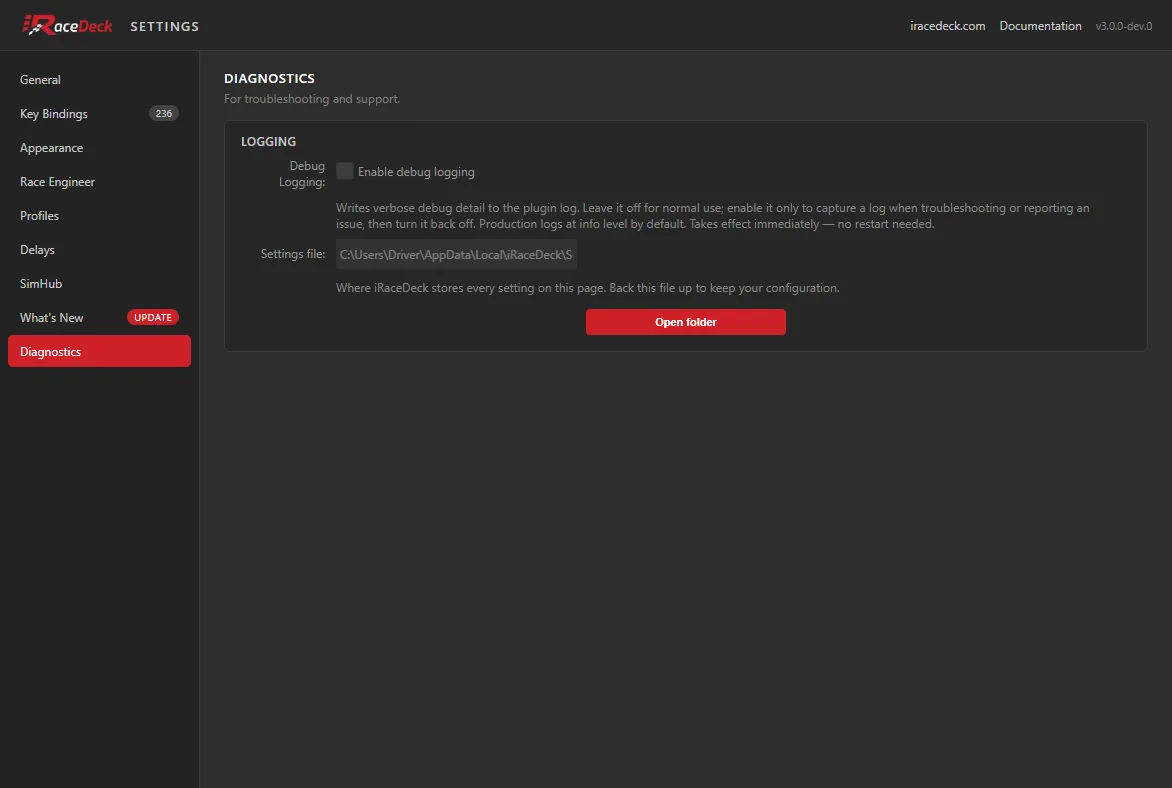Open Race Engineer settings
1172x788 pixels.
(99, 182)
